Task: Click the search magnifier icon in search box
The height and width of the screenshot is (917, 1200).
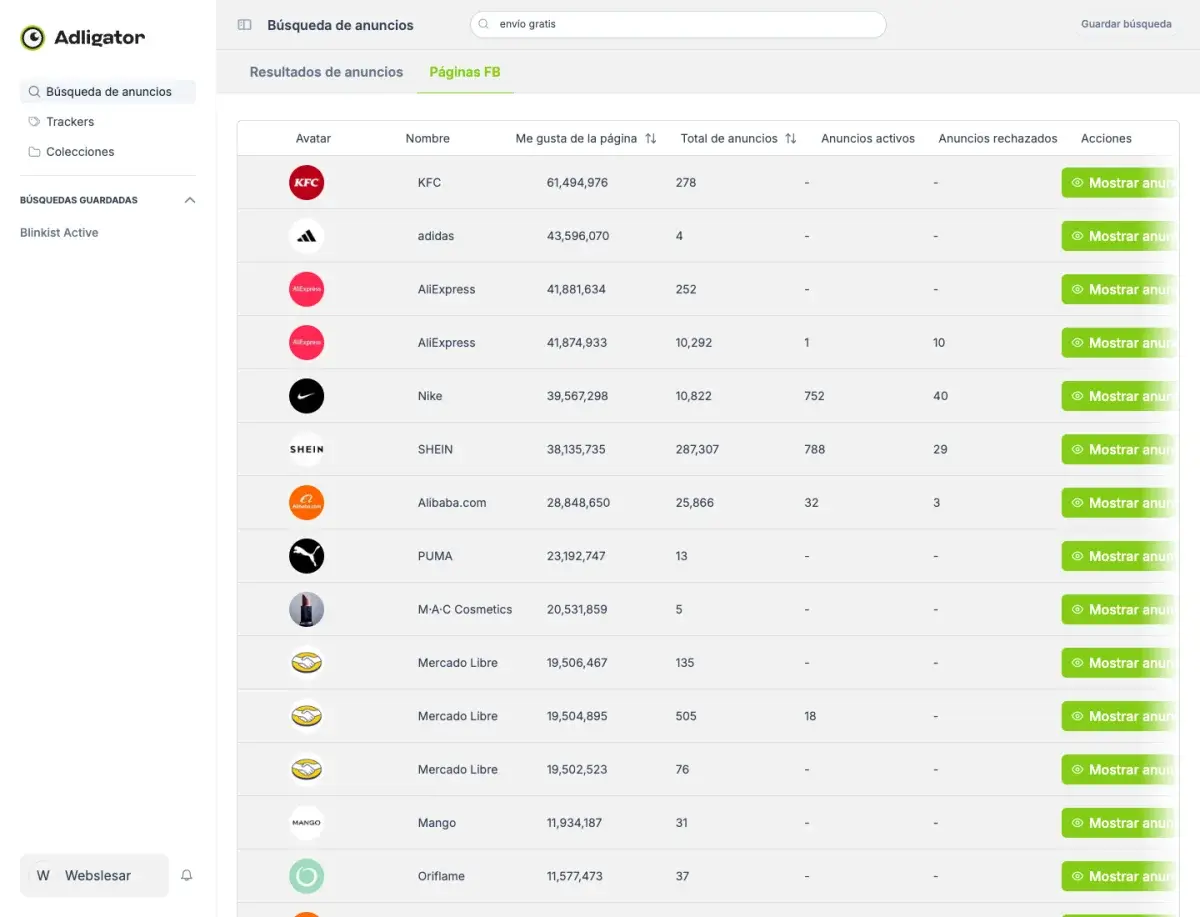Action: pyautogui.click(x=485, y=24)
